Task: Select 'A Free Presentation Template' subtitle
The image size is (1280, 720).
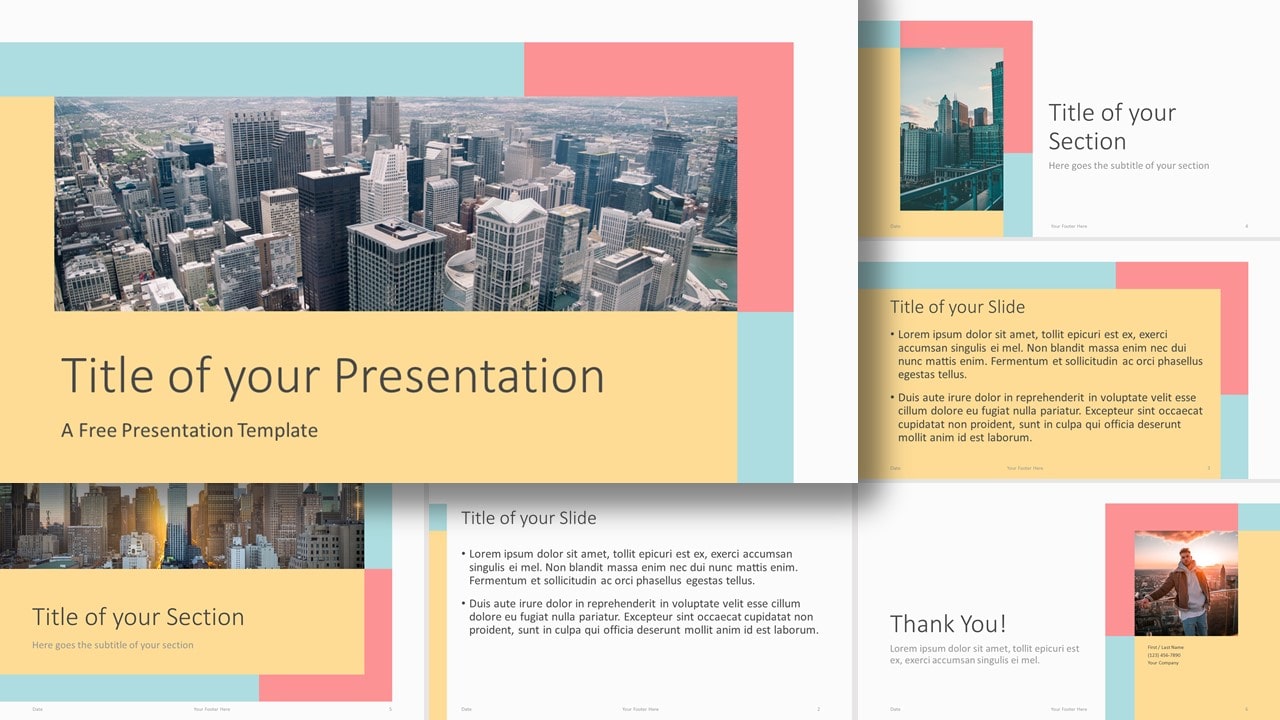Action: 190,430
